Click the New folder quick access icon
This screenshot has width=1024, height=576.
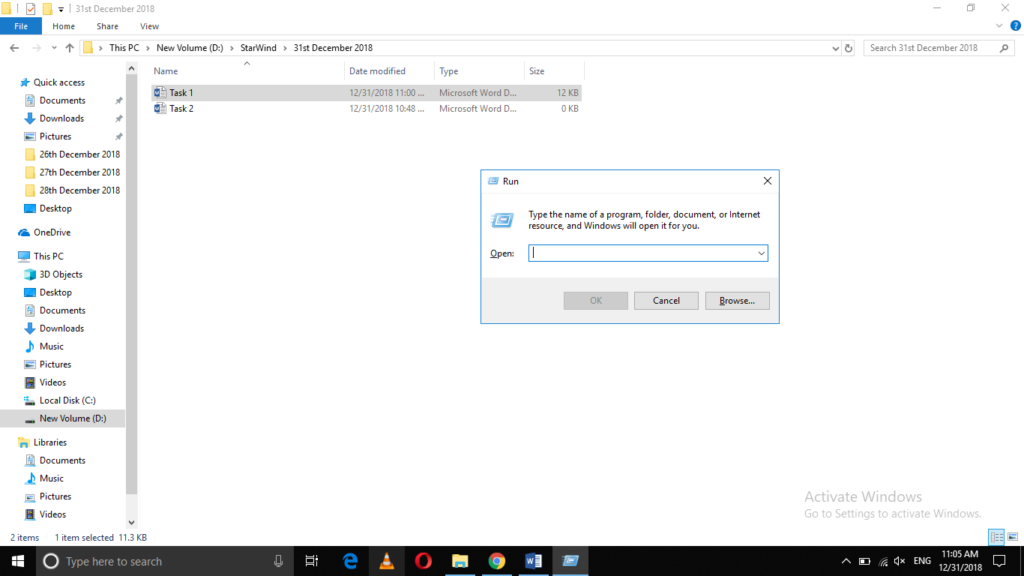(x=47, y=8)
